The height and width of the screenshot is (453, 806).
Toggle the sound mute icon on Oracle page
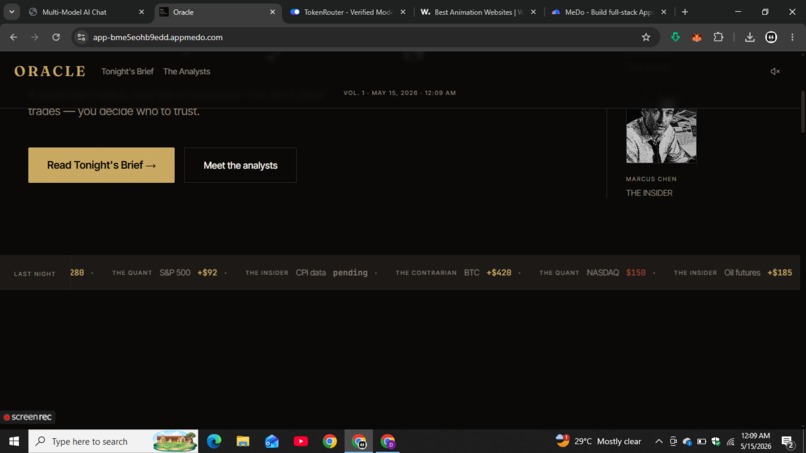[x=775, y=71]
